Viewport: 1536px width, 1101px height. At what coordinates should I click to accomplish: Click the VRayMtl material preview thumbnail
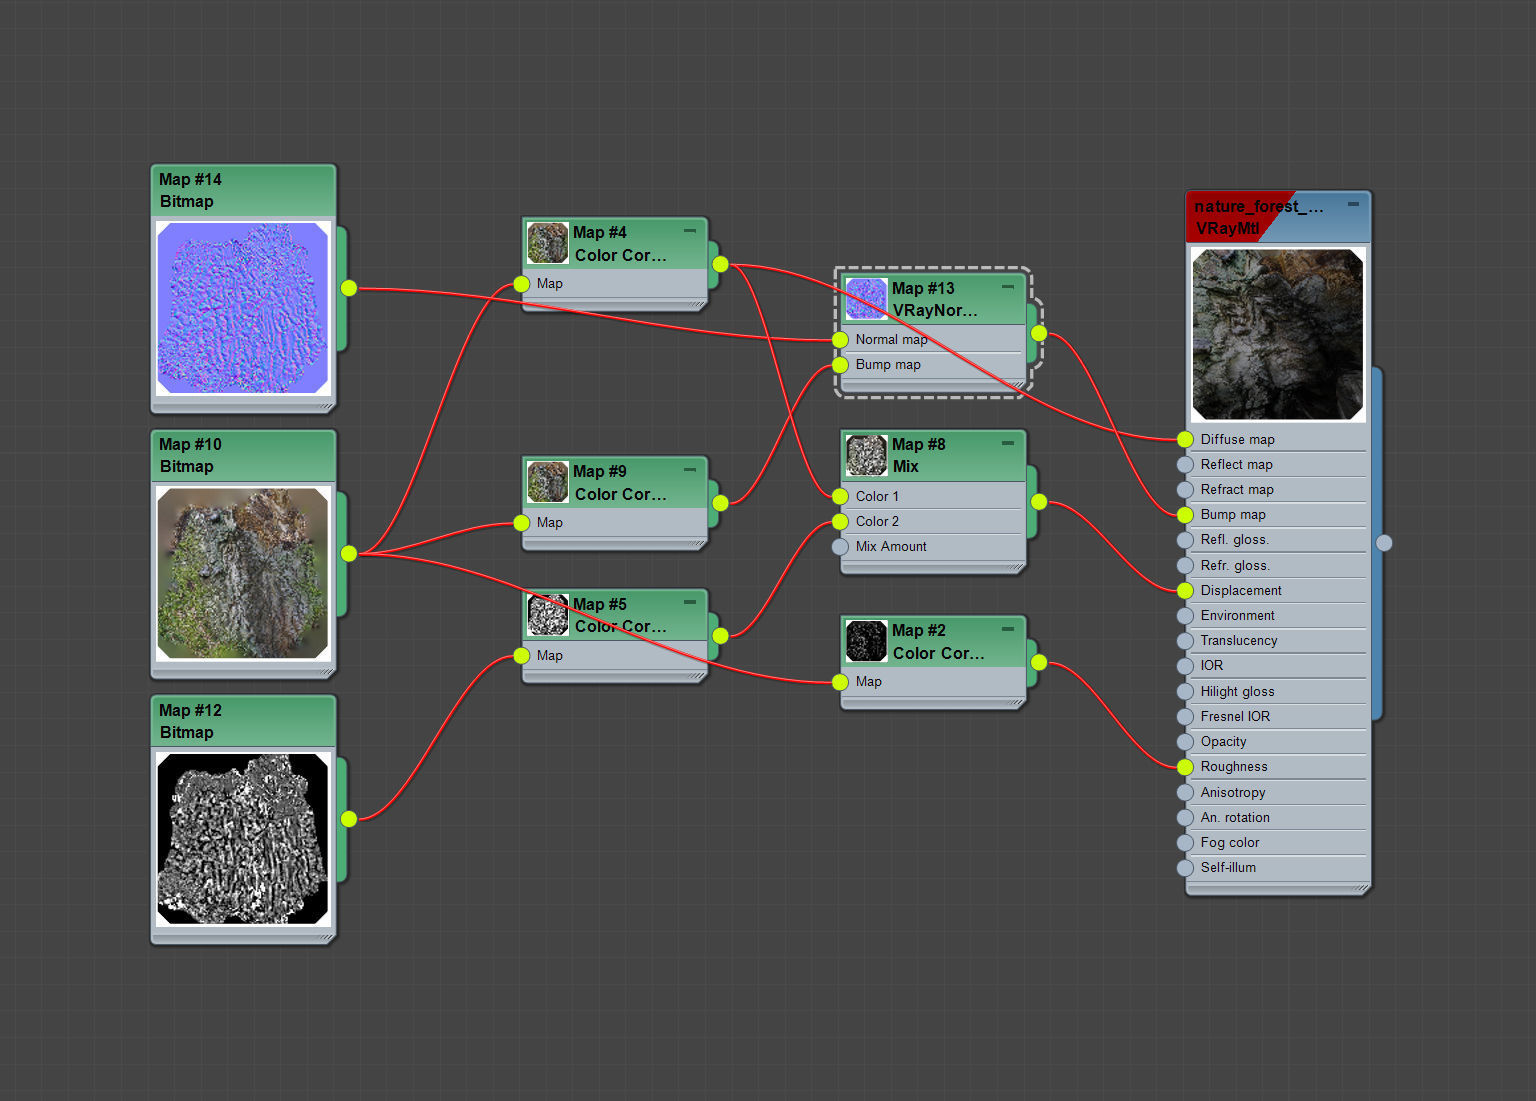click(x=1278, y=334)
